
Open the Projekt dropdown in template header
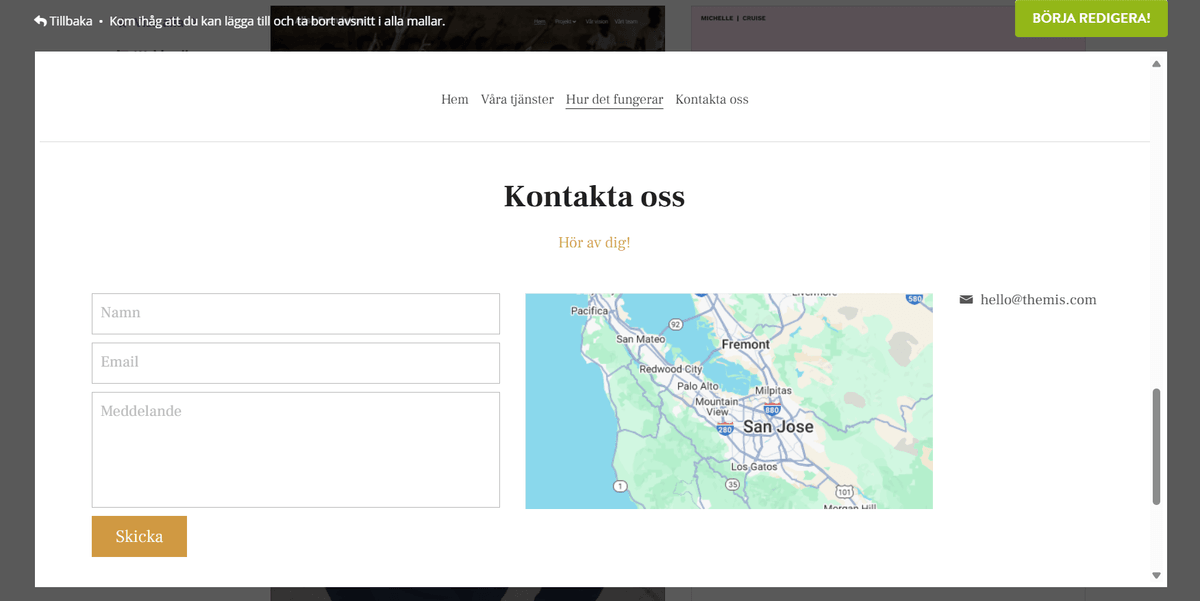pyautogui.click(x=563, y=21)
